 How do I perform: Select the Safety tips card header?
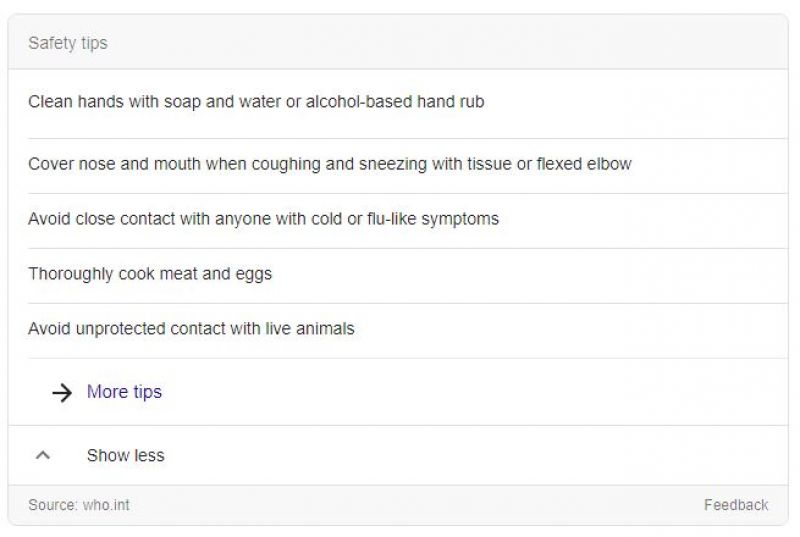point(398,42)
